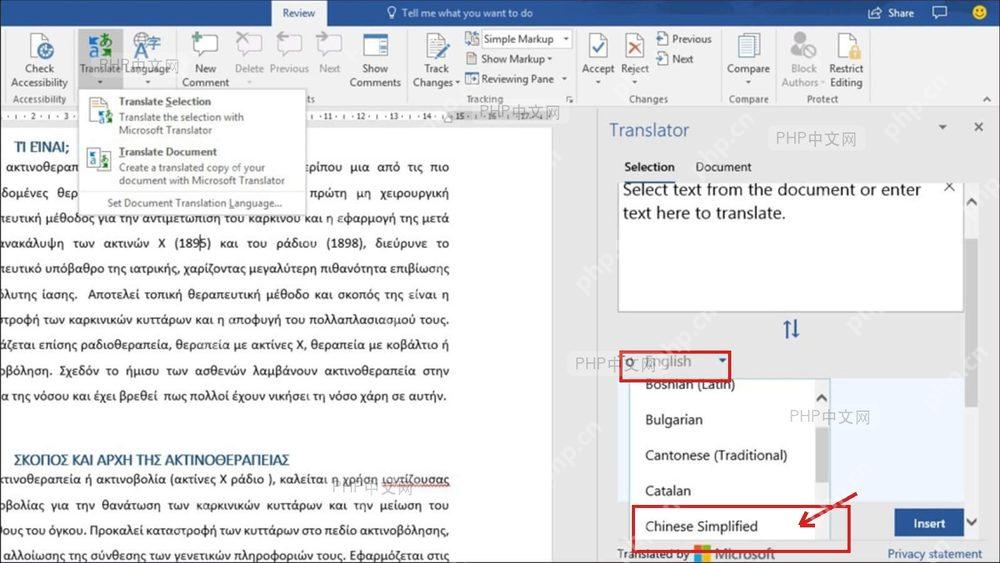Viewport: 1000px width, 563px height.
Task: Go to Next comment
Action: (330, 54)
